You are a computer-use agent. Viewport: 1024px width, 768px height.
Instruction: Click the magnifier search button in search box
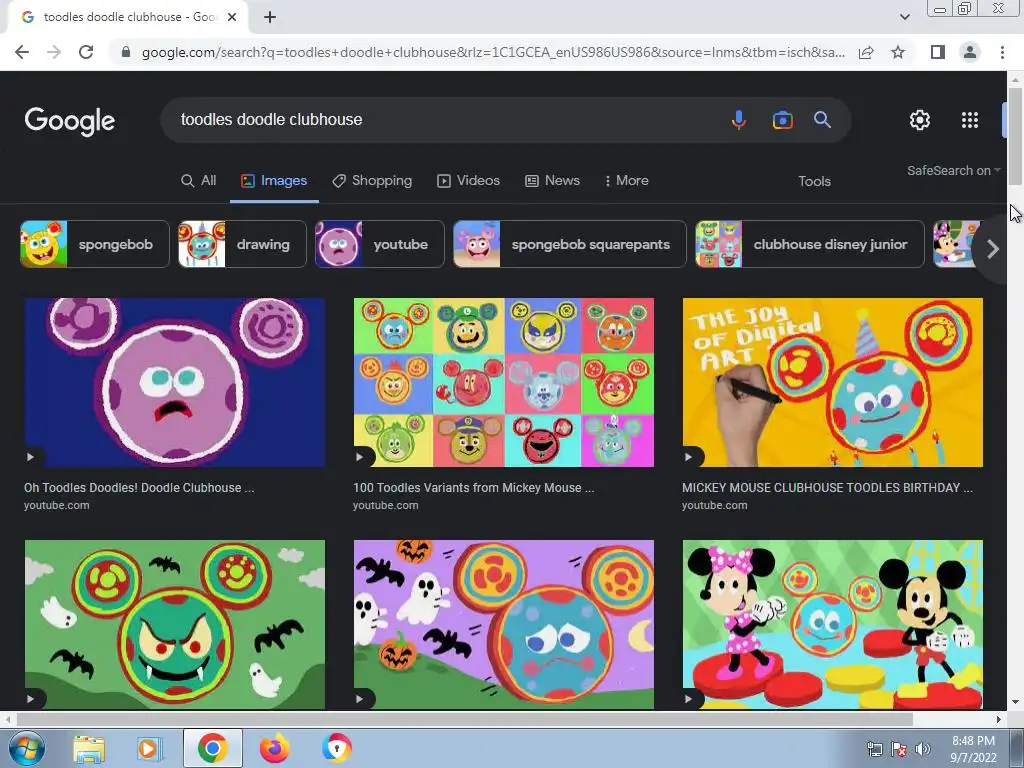coord(822,120)
